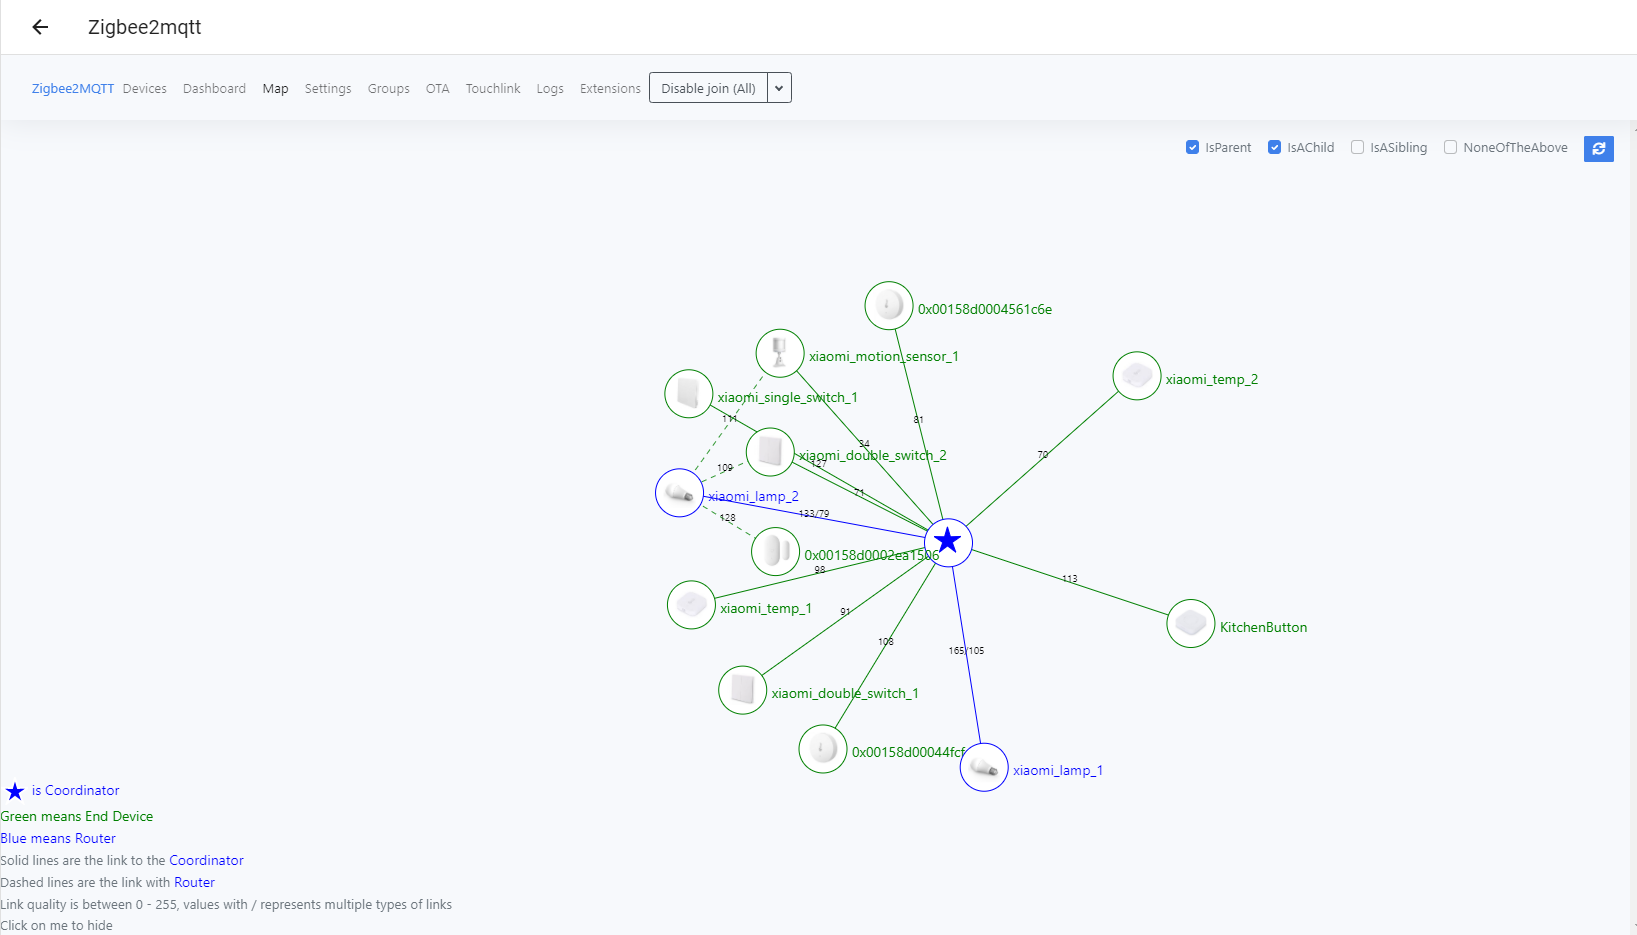Open the Settings tab
This screenshot has width=1637, height=935.
[328, 89]
